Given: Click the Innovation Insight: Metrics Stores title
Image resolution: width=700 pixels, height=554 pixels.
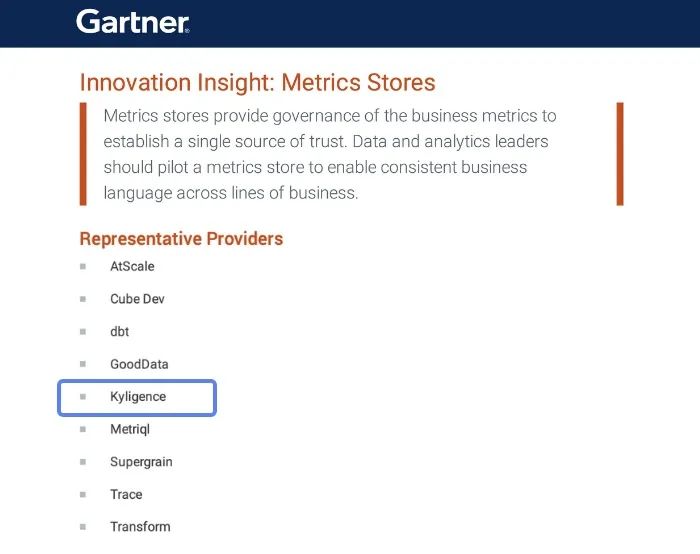Looking at the screenshot, I should pos(257,82).
